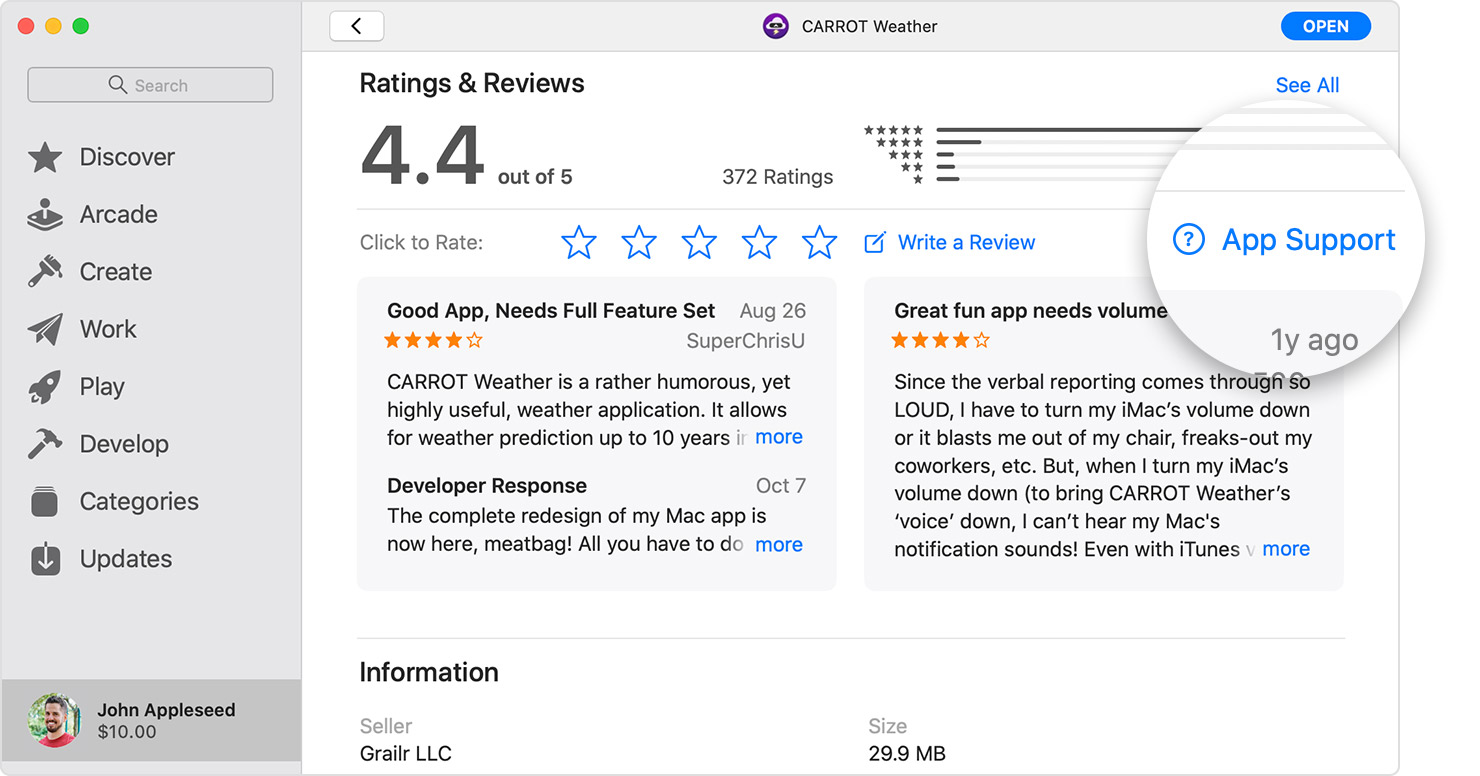The image size is (1480, 776).
Task: Expand Developer Response with more link
Action: pyautogui.click(x=778, y=545)
